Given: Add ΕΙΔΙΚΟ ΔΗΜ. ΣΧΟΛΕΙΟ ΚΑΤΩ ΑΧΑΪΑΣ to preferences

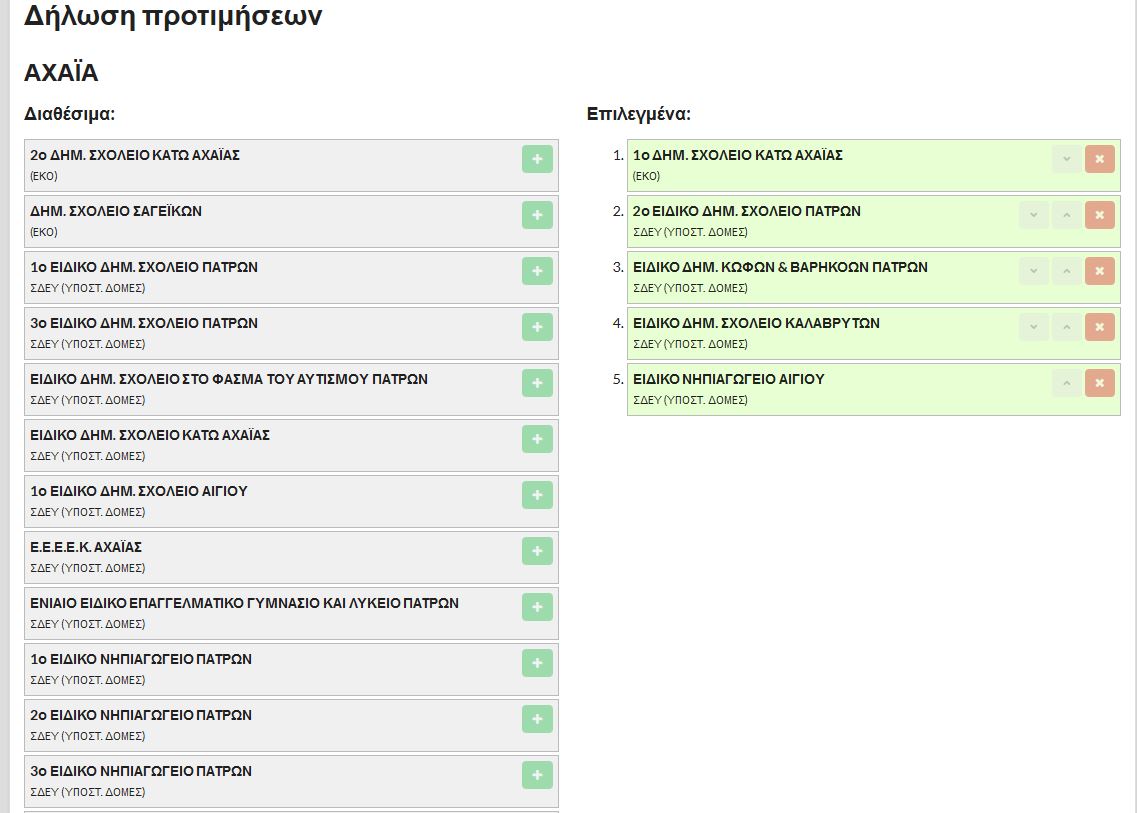Looking at the screenshot, I should pos(537,439).
